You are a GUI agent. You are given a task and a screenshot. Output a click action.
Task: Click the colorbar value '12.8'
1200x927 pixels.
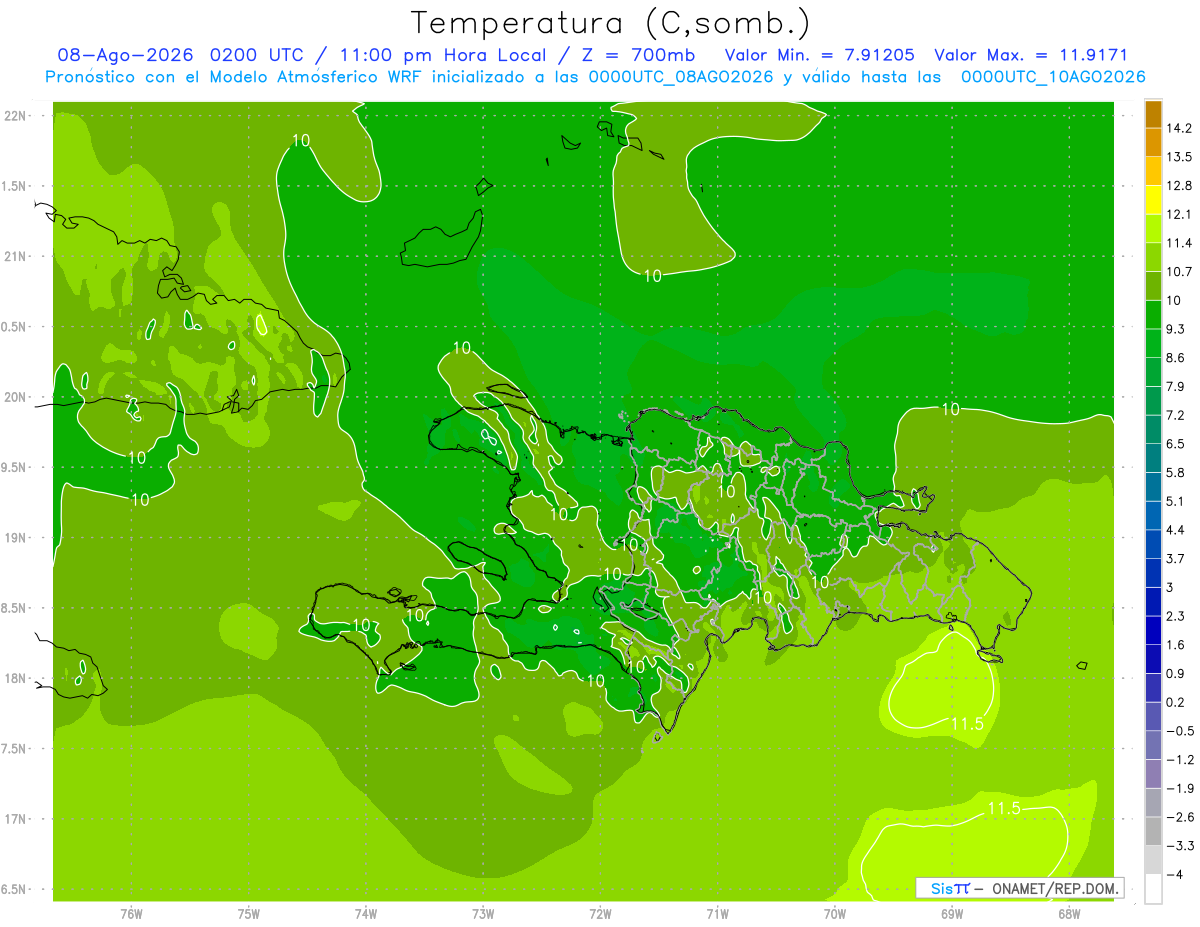coord(1180,186)
